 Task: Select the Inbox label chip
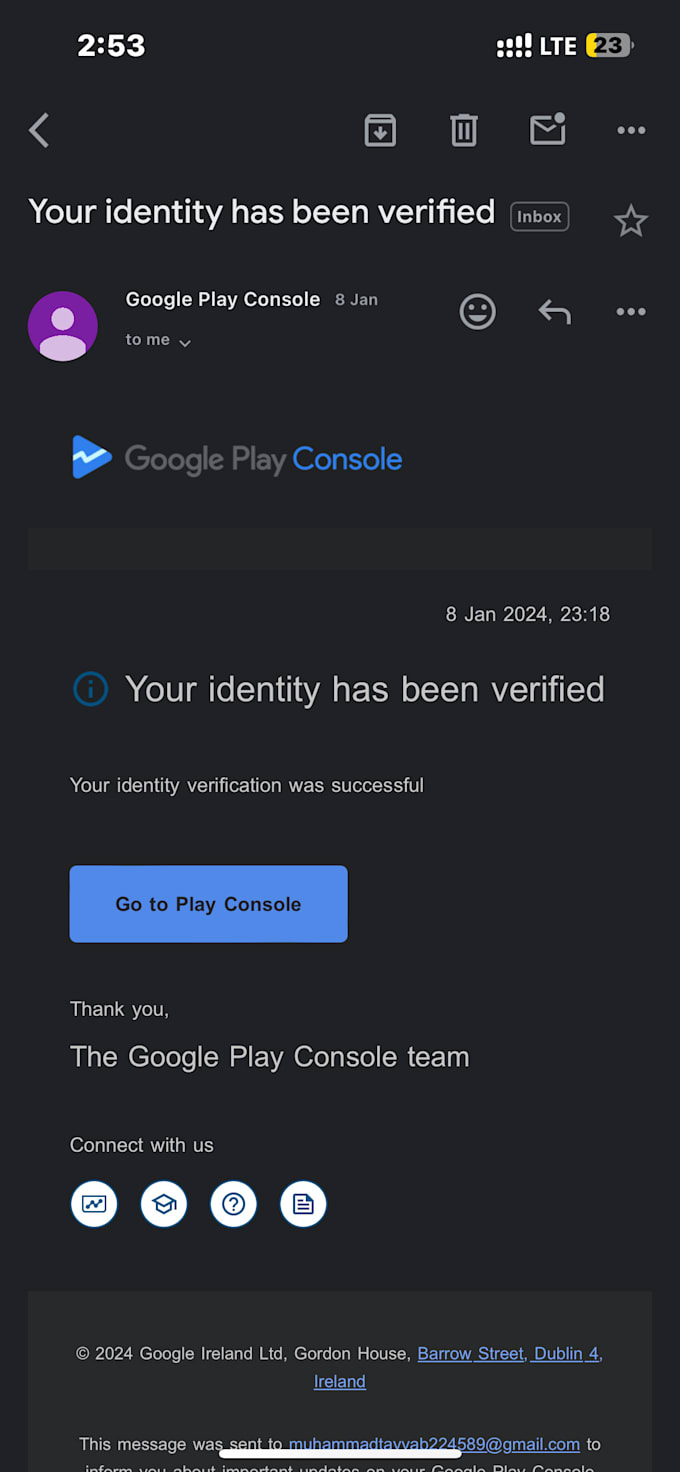tap(539, 216)
